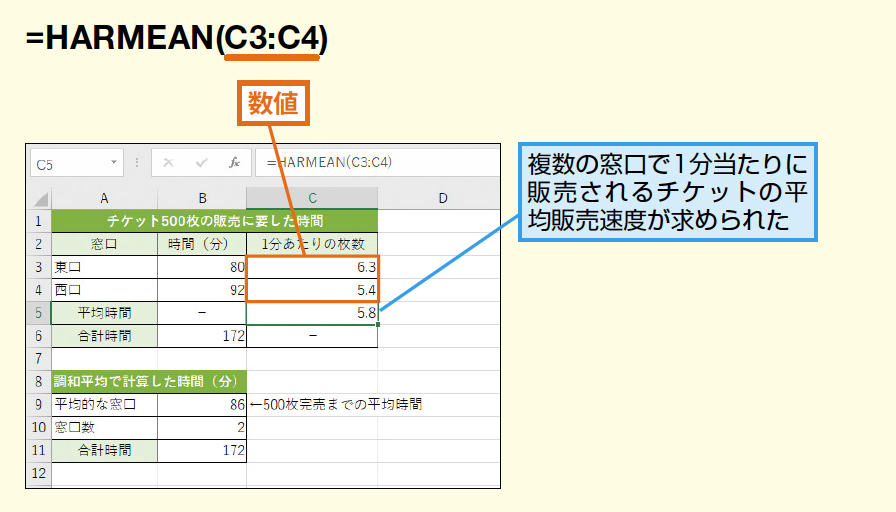Click the 合計時間 cell in row 6

[x=104, y=336]
